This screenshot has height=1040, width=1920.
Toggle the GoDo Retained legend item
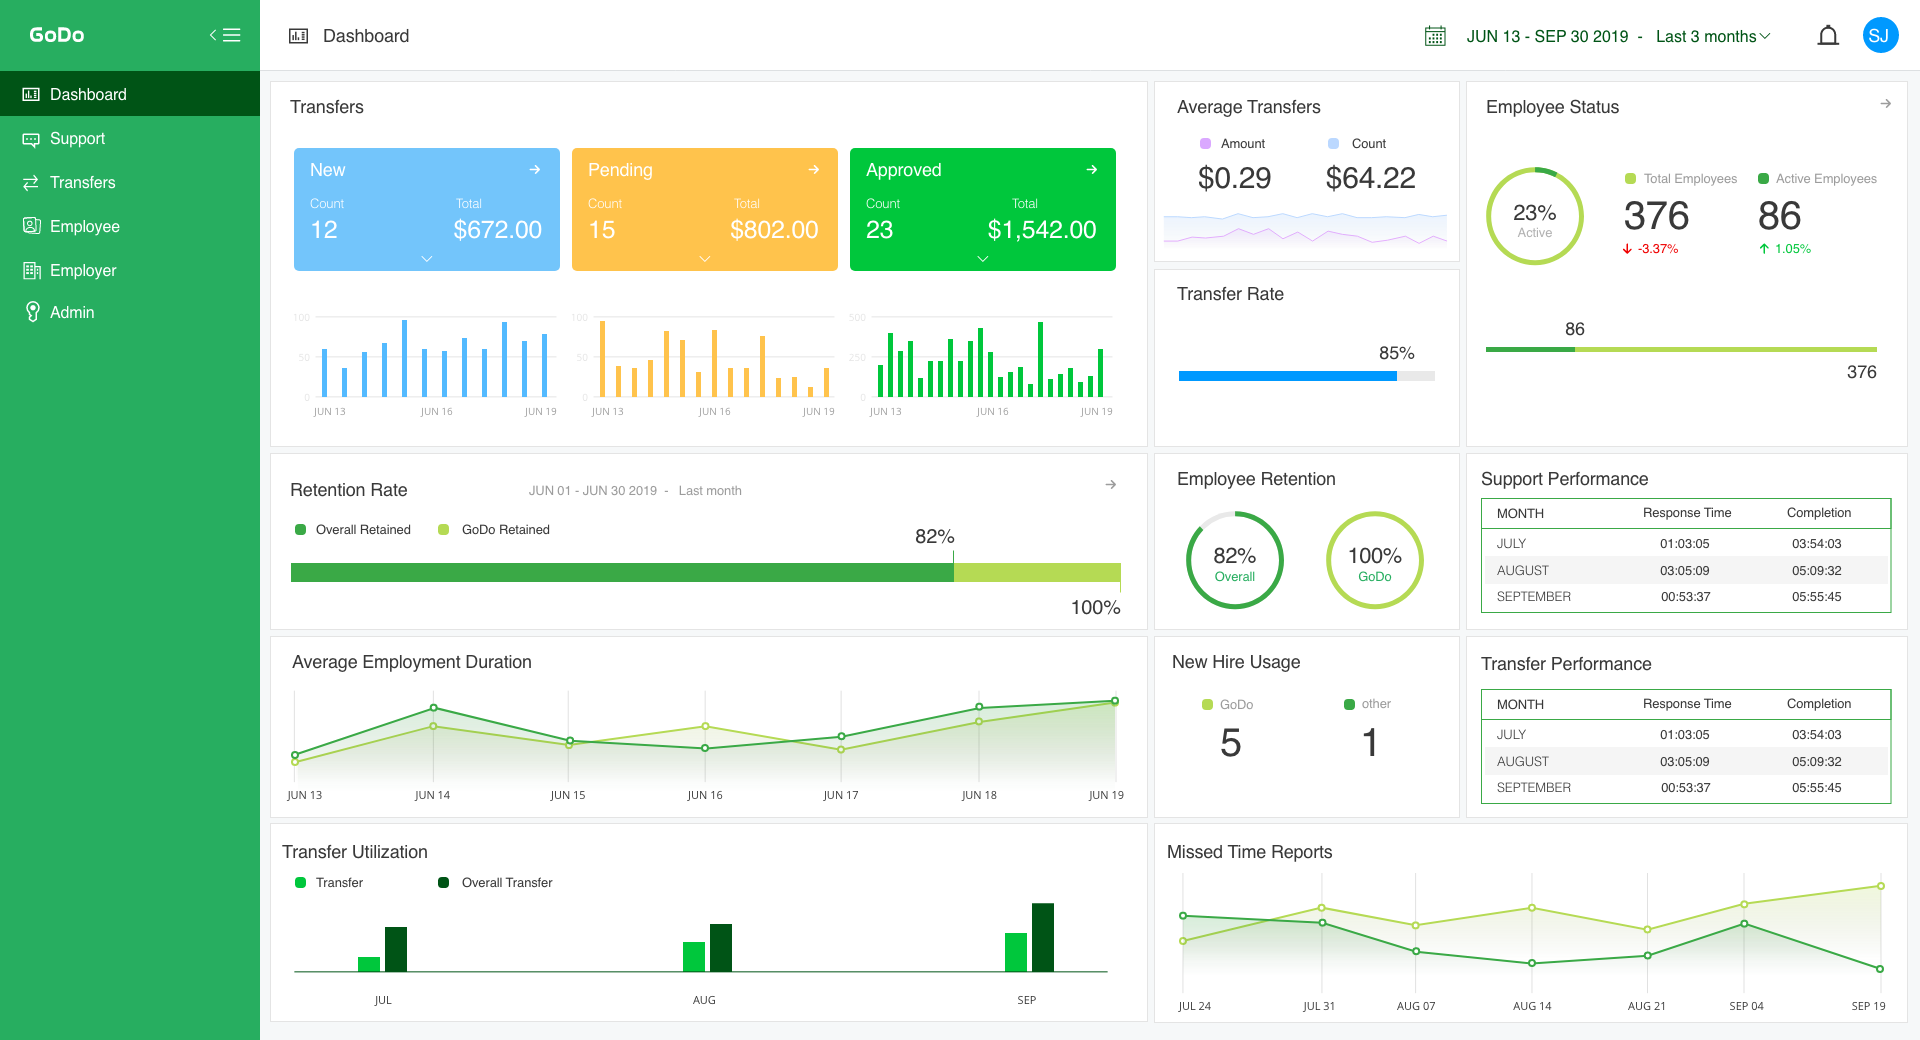(x=494, y=530)
